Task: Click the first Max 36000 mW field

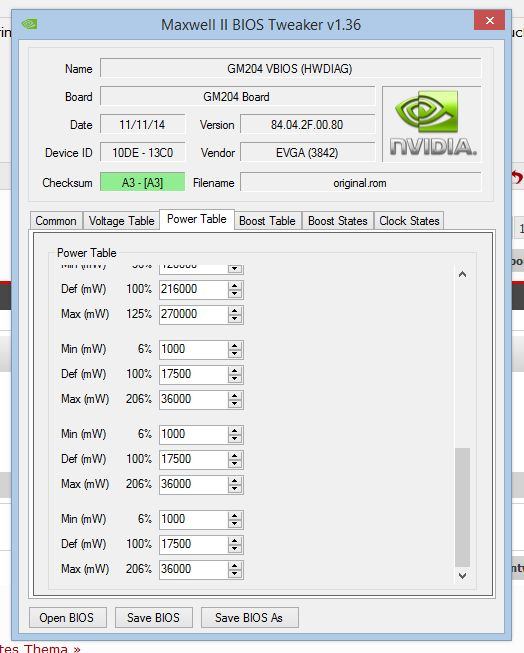Action: pos(193,399)
